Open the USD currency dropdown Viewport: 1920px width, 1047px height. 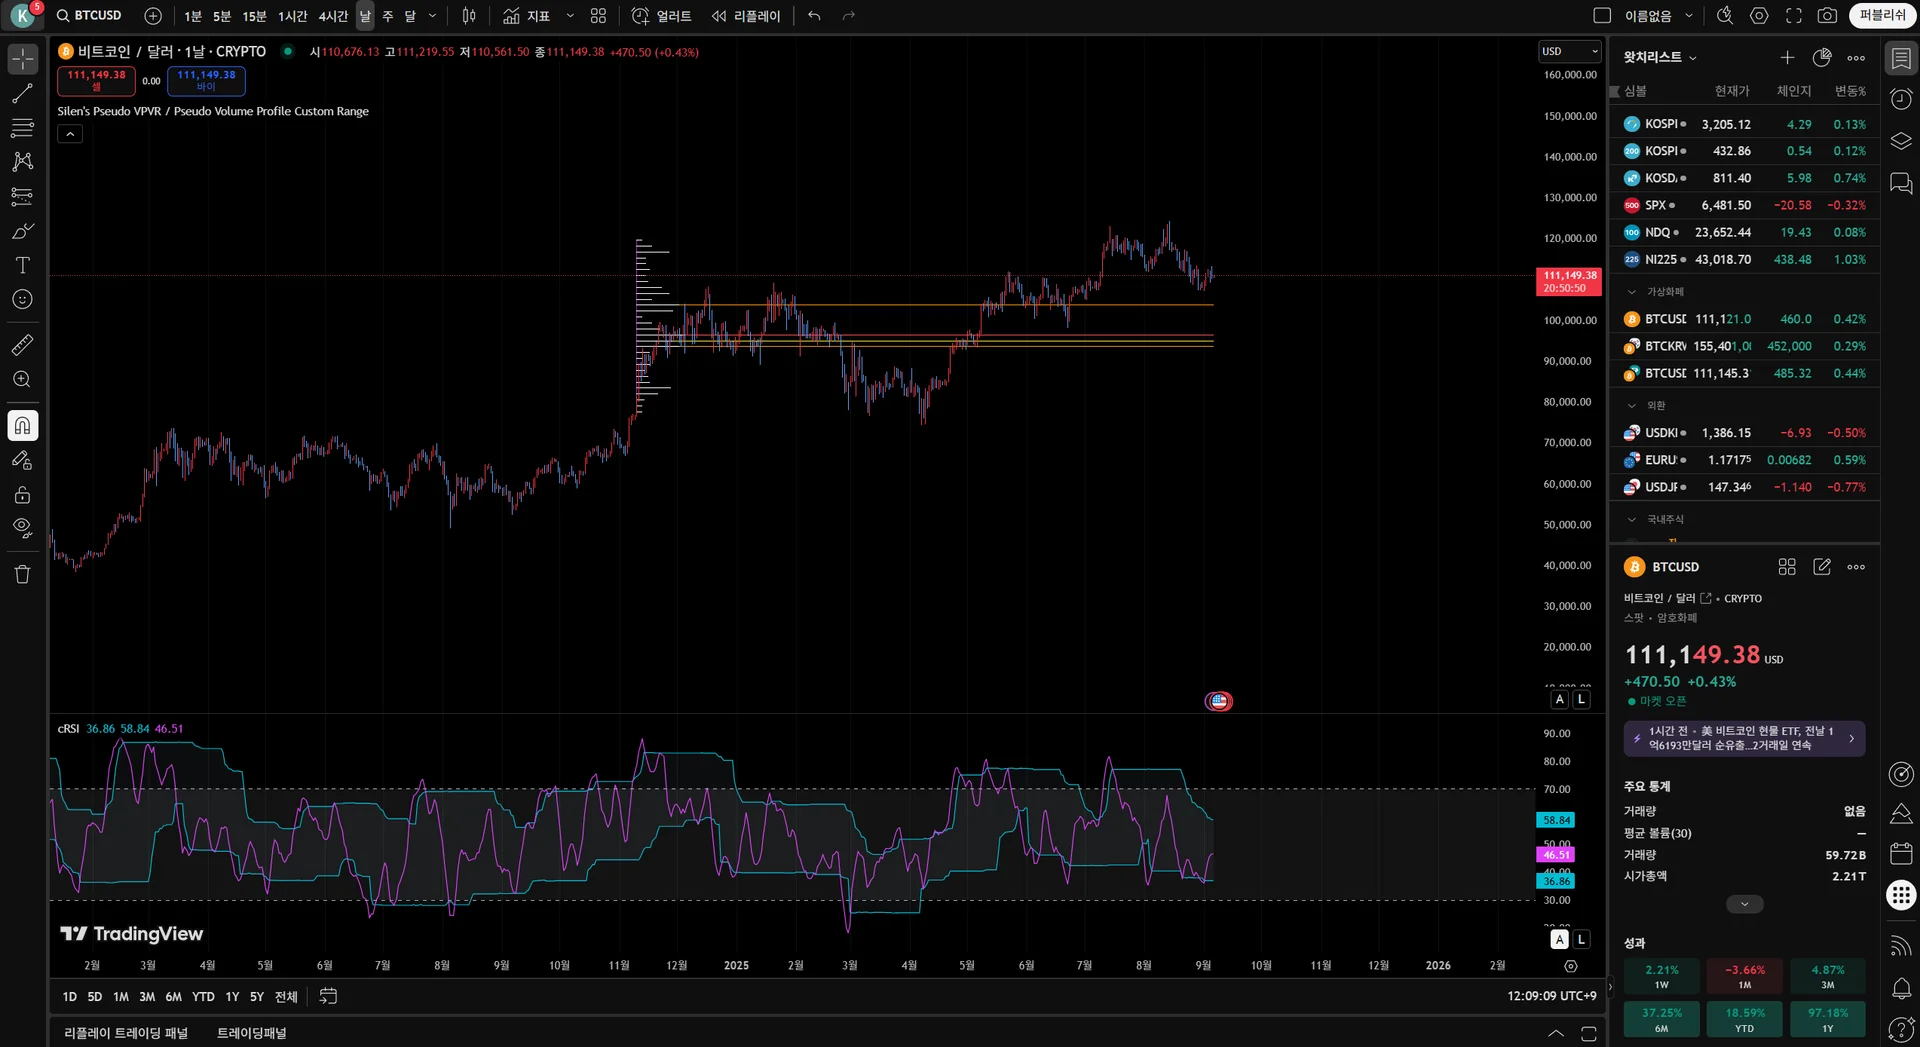tap(1570, 51)
